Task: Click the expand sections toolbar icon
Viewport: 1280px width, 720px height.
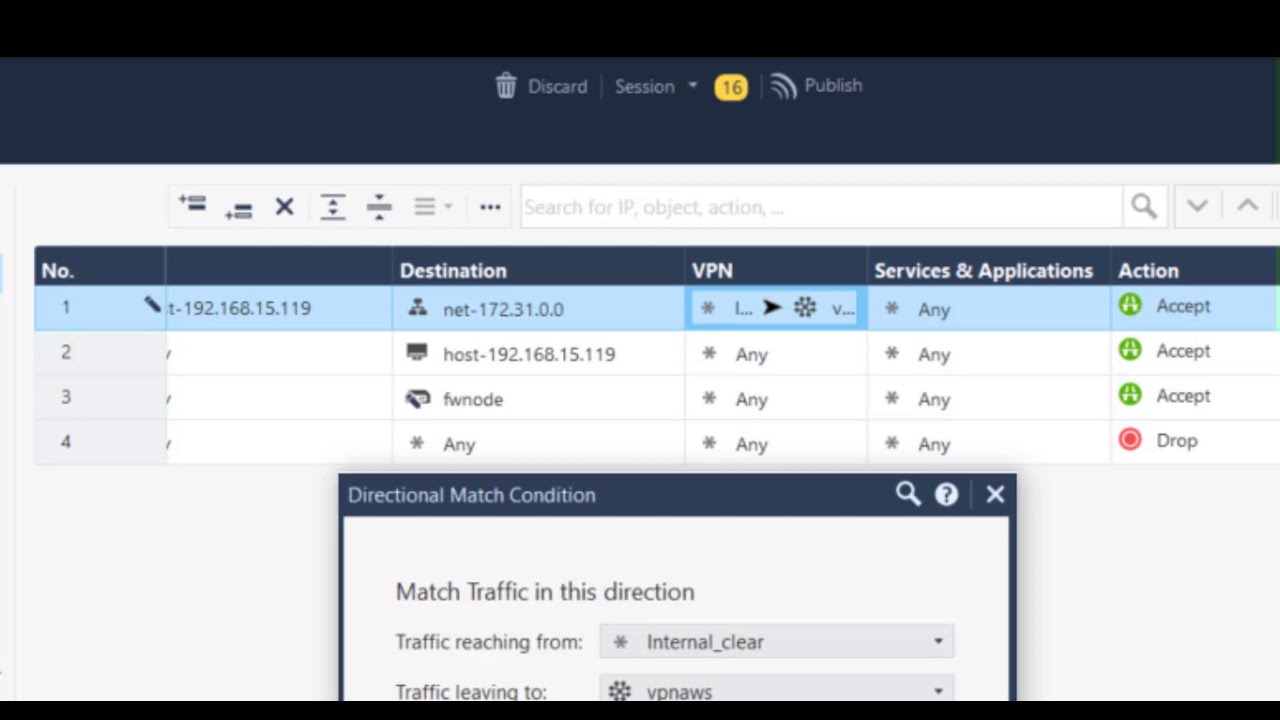Action: point(332,207)
